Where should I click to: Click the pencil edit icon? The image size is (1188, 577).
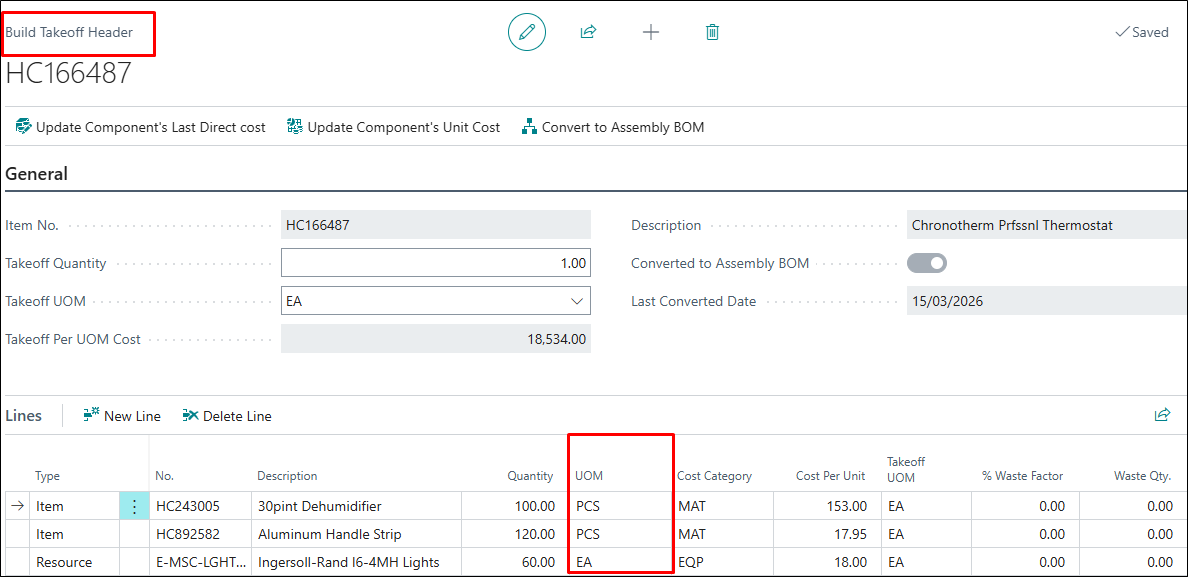pos(527,32)
